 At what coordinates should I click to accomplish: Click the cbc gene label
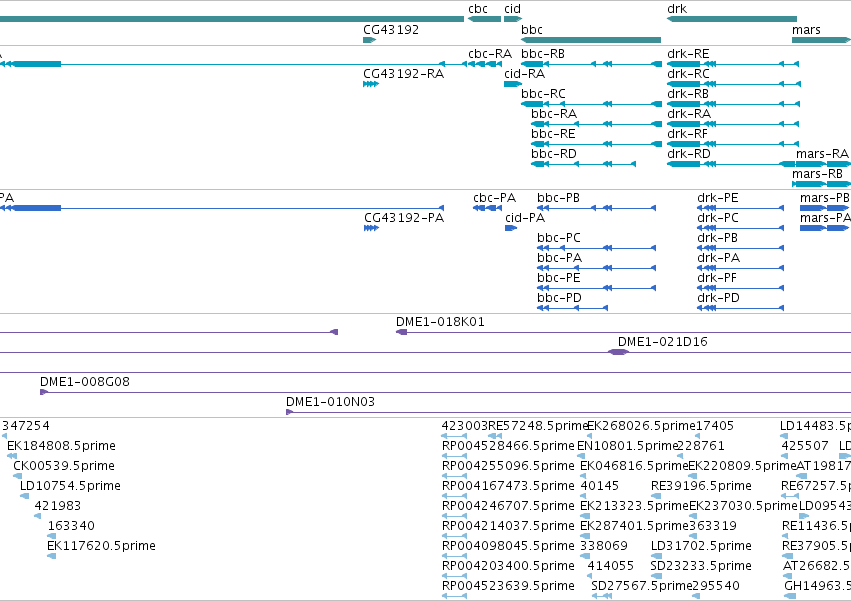(478, 9)
